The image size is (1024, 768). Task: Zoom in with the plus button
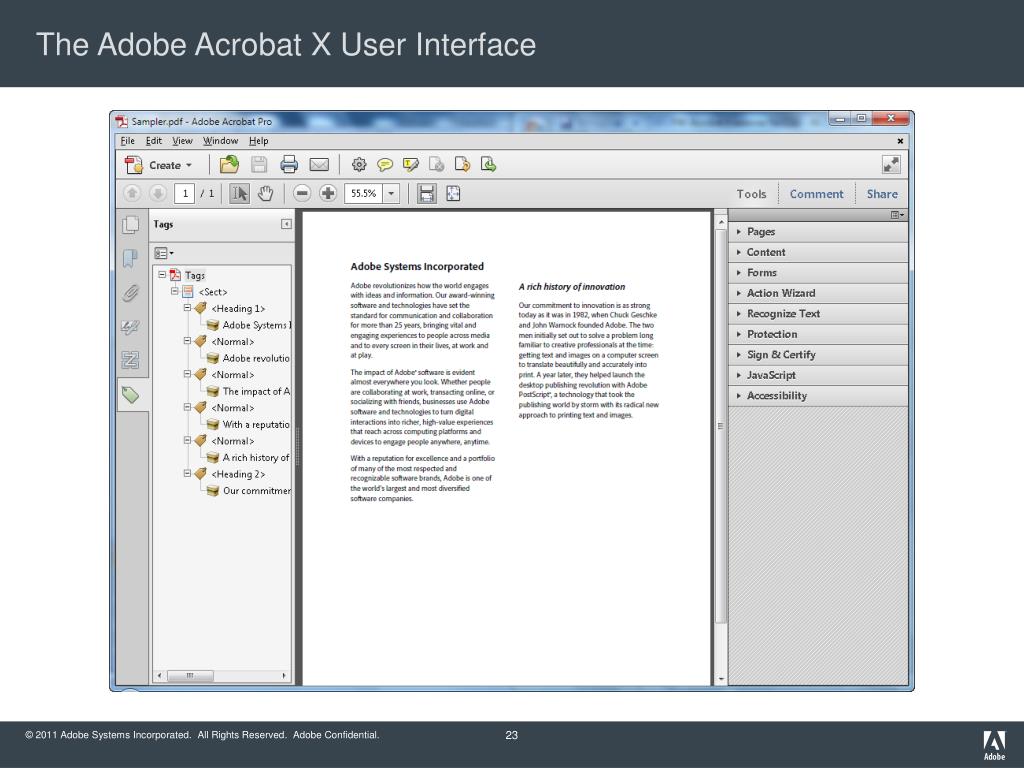328,193
